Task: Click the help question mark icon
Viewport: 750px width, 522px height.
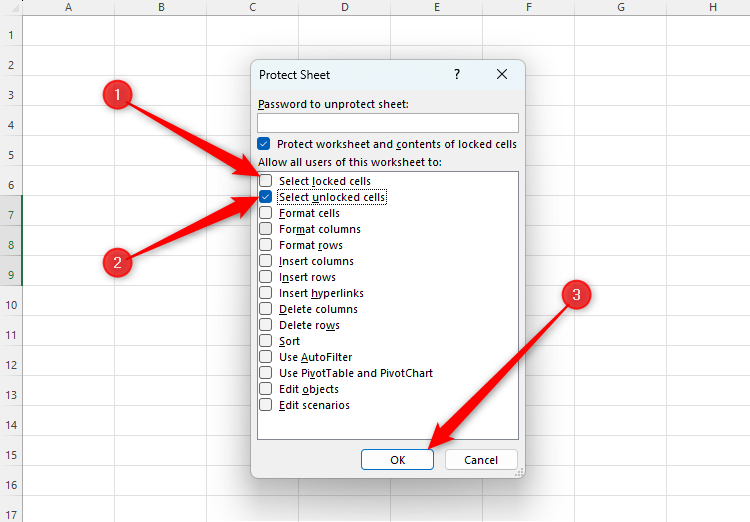Action: tap(457, 75)
